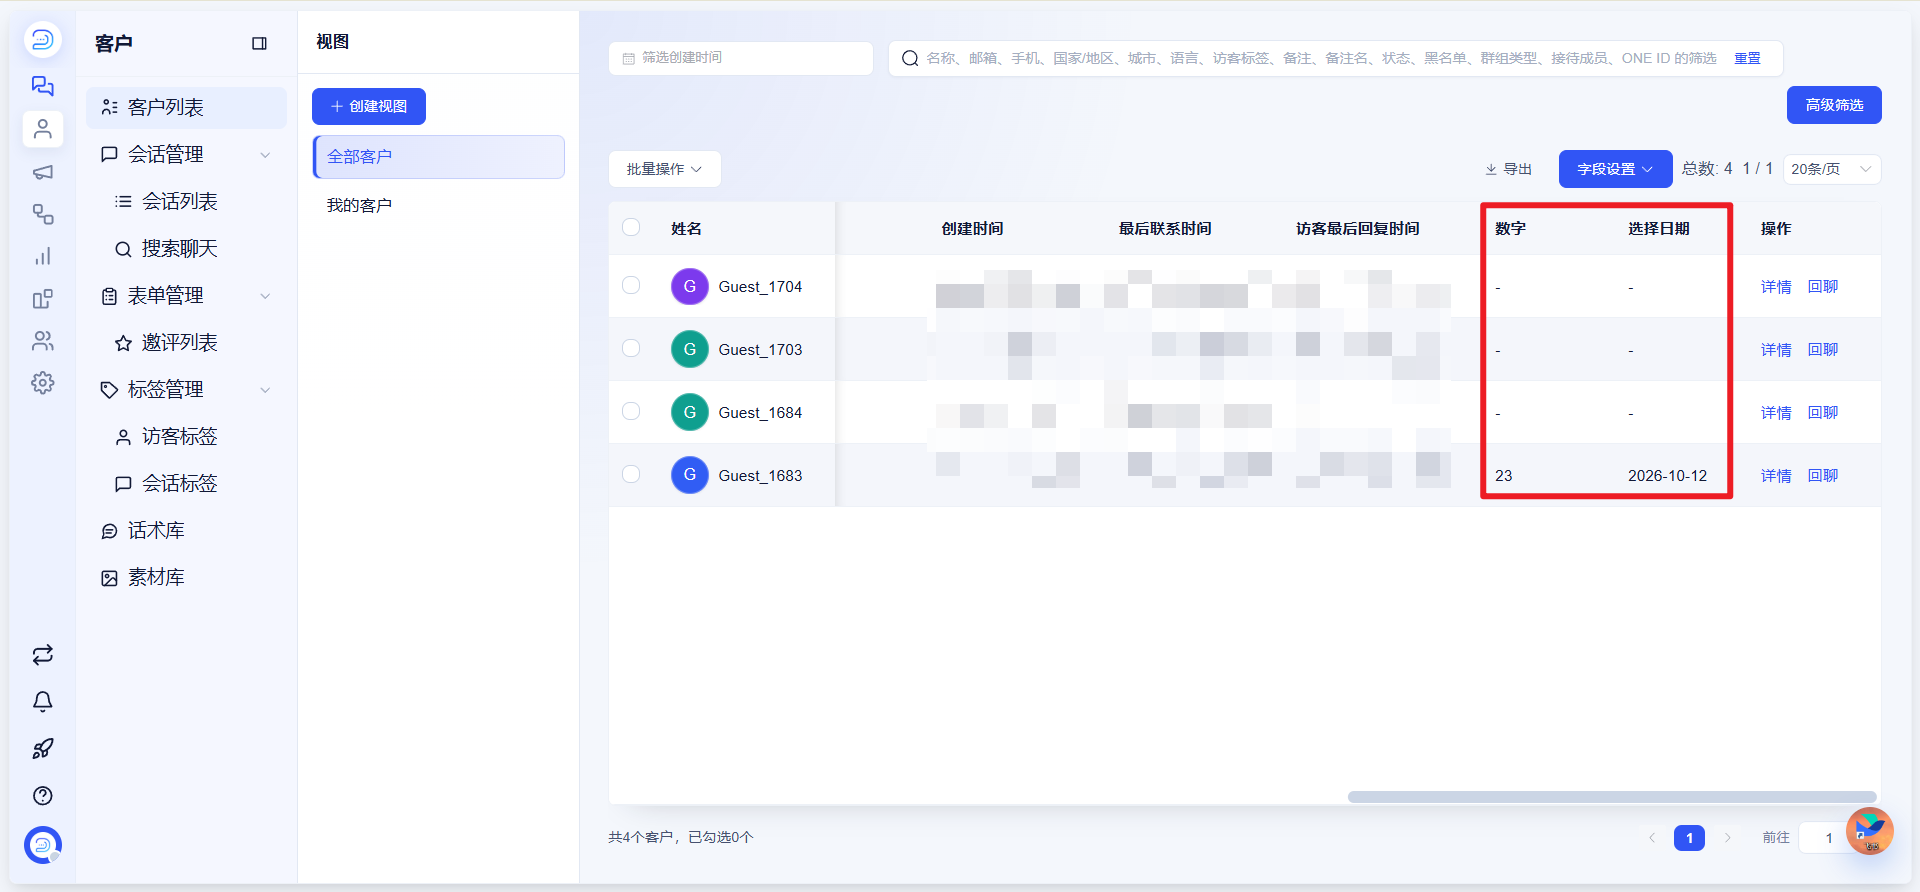Select the checkbox for Guest_1703
Screen dimensions: 1920x892
tap(631, 348)
